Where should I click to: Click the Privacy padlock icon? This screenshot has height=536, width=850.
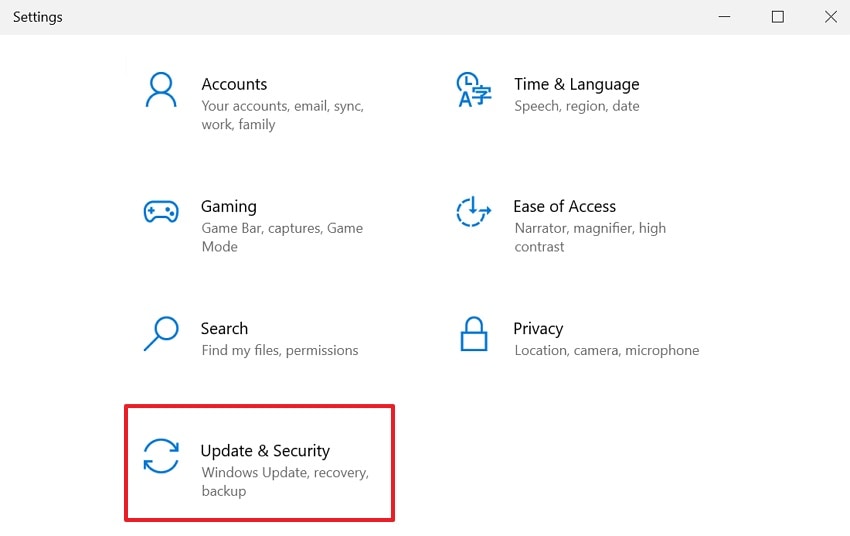coord(474,334)
